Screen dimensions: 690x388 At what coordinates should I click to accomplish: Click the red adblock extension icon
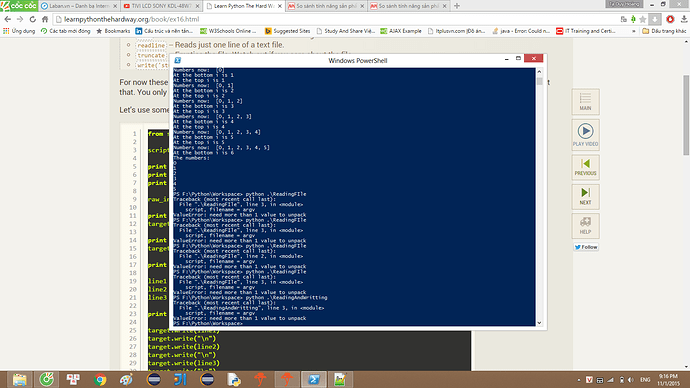tap(670, 19)
